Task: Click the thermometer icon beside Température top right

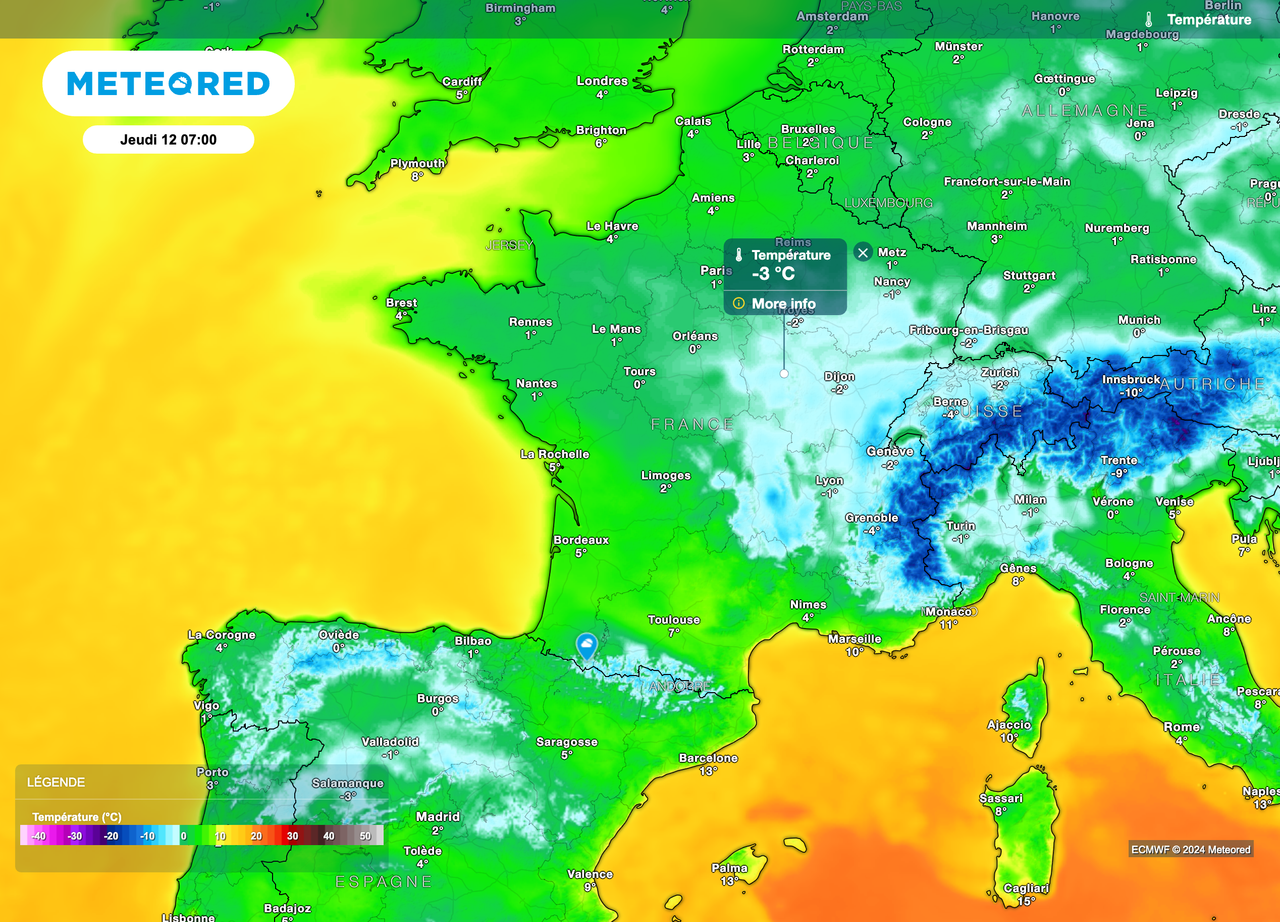Action: click(1148, 18)
